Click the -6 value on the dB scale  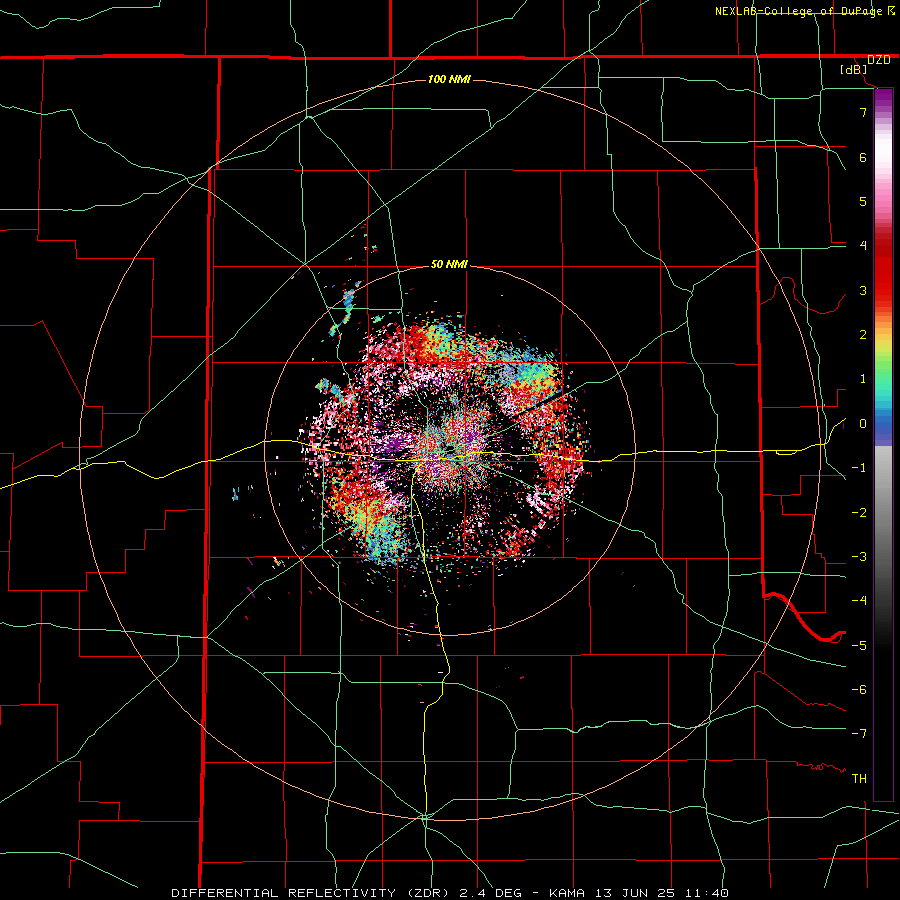click(x=859, y=690)
